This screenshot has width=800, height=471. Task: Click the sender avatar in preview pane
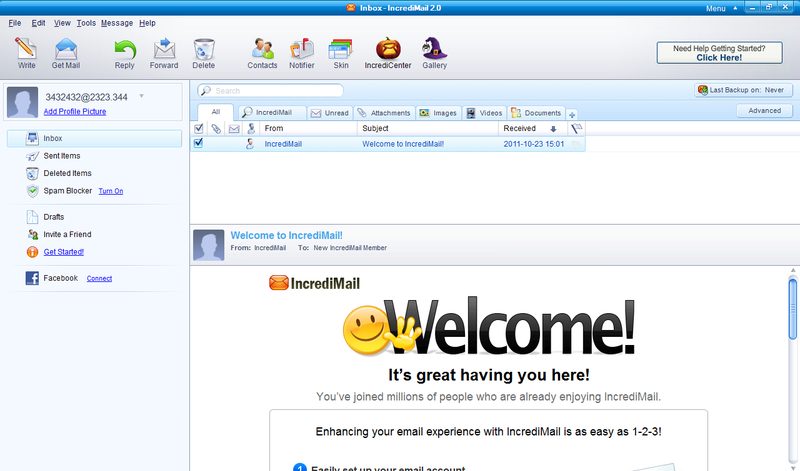(209, 245)
